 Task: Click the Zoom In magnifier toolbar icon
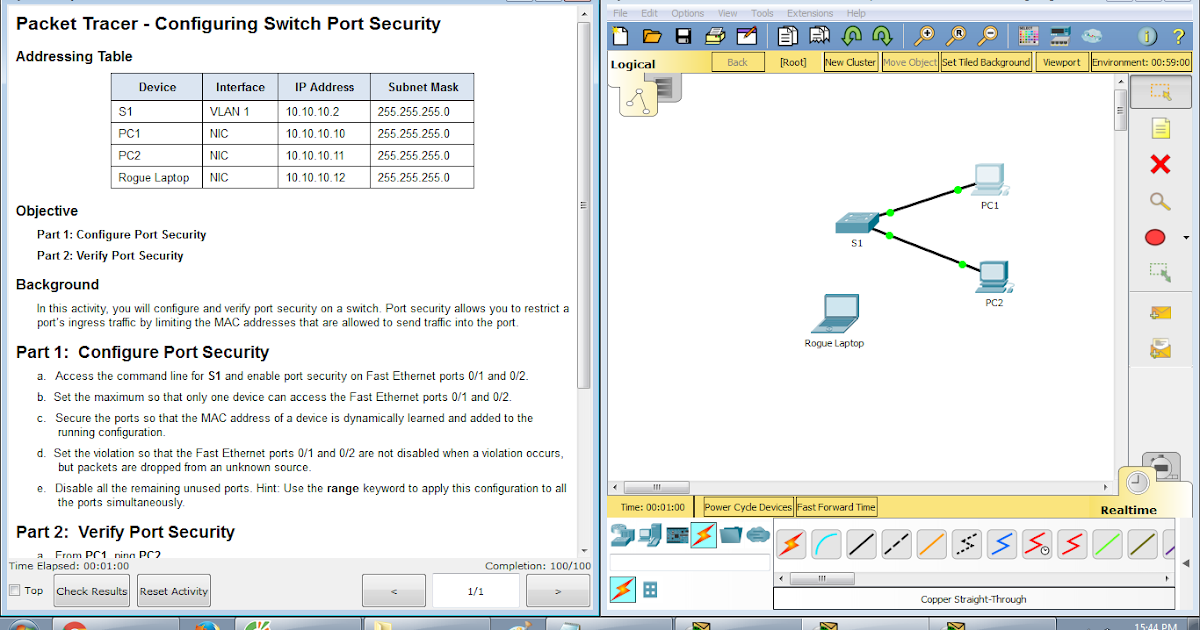coord(924,36)
